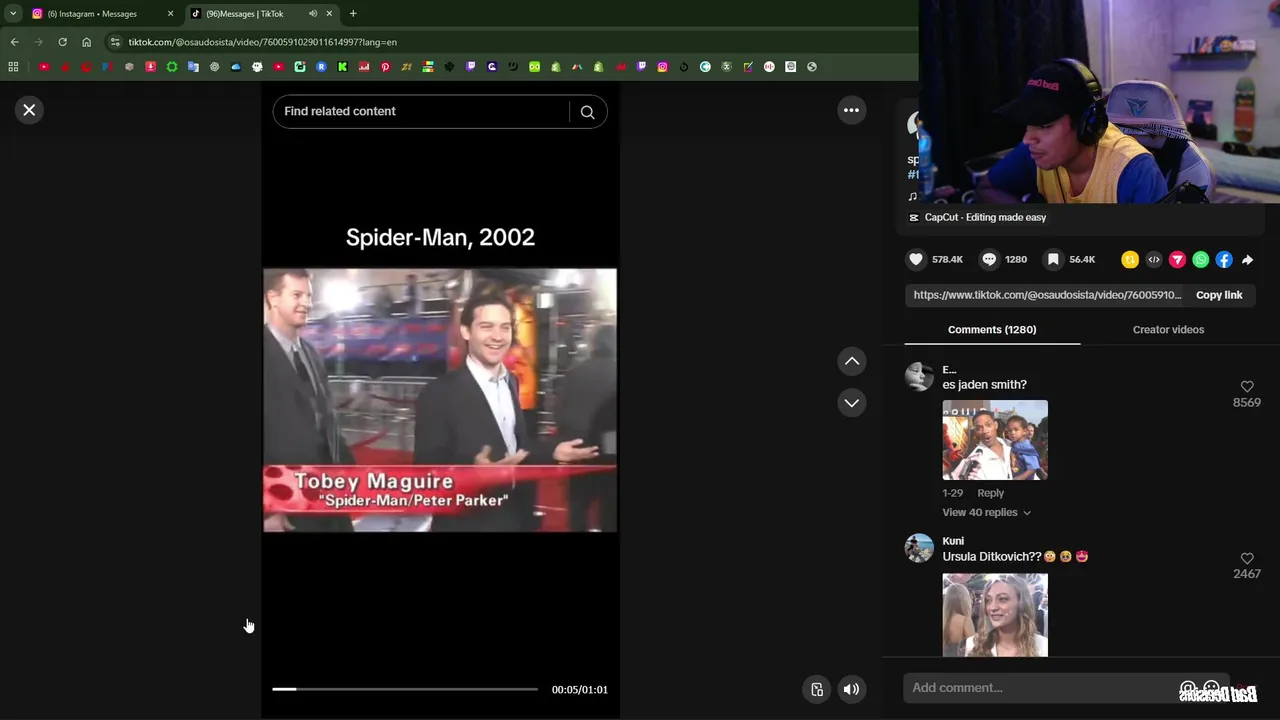Reply to the 'es jaden smith?' comment

click(990, 493)
